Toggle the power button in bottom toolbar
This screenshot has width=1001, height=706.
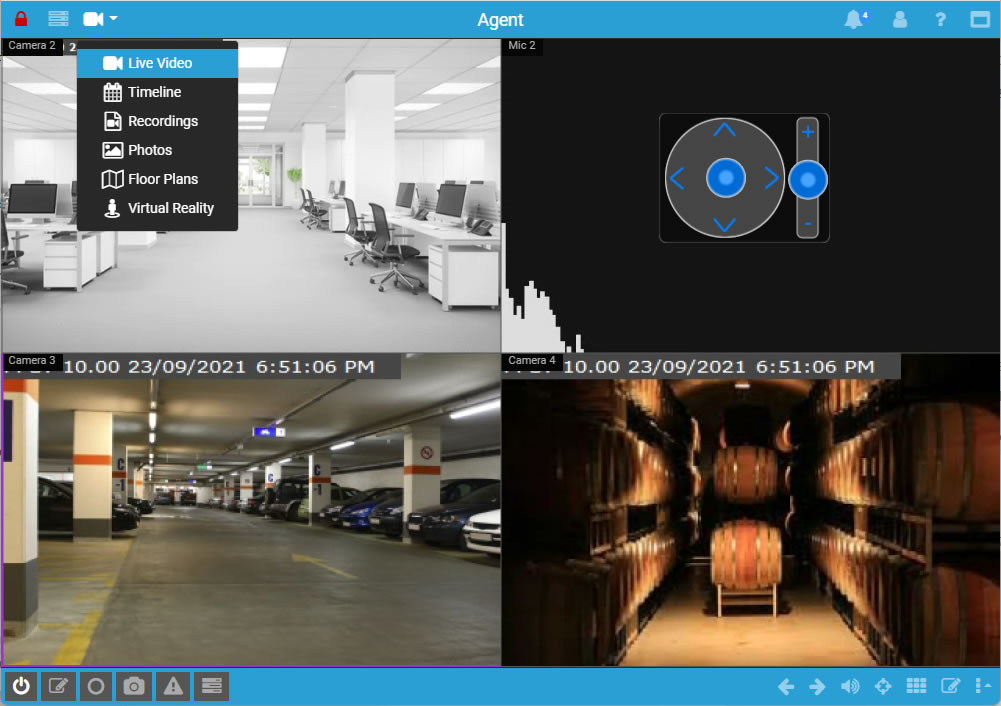(x=21, y=686)
